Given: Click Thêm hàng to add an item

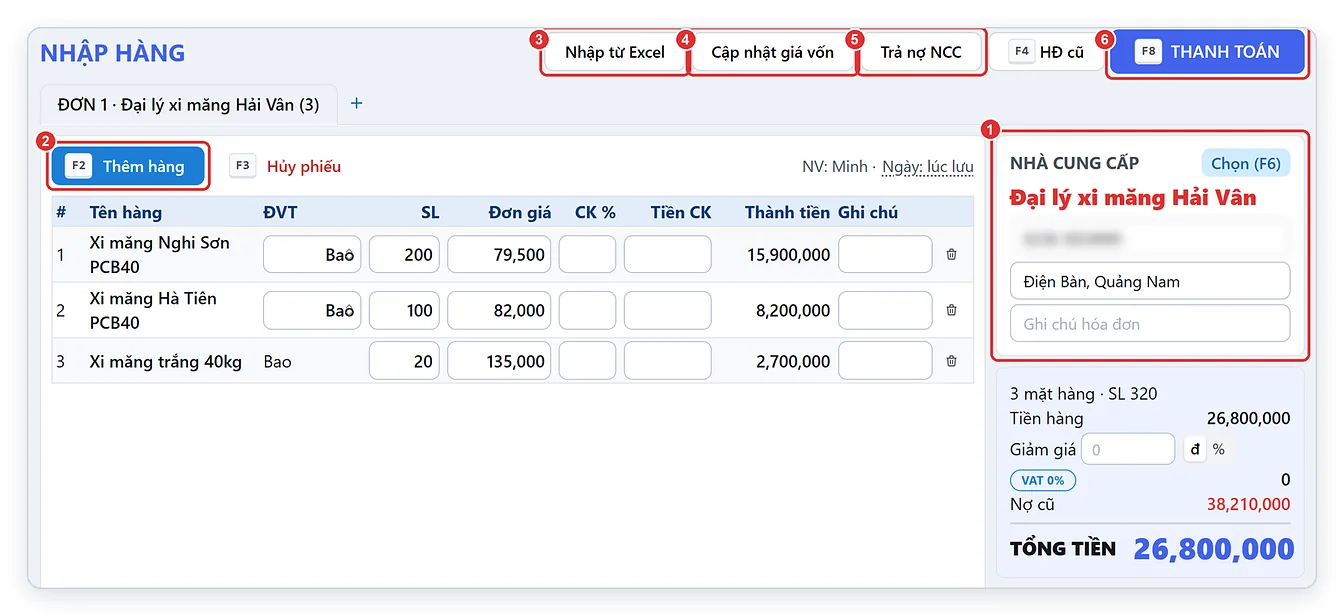Looking at the screenshot, I should [x=128, y=166].
